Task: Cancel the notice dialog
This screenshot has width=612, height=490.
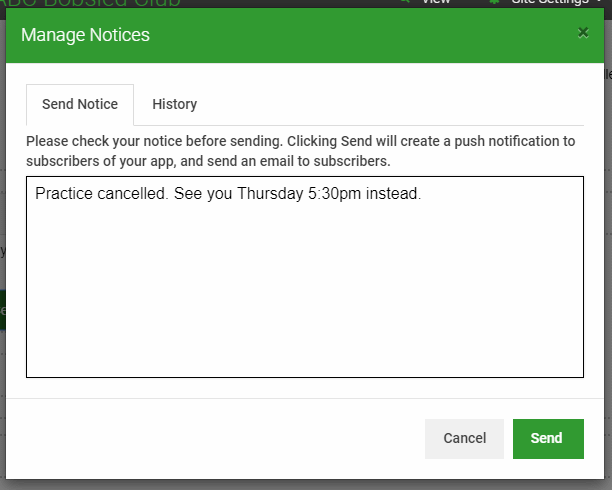Action: 464,438
